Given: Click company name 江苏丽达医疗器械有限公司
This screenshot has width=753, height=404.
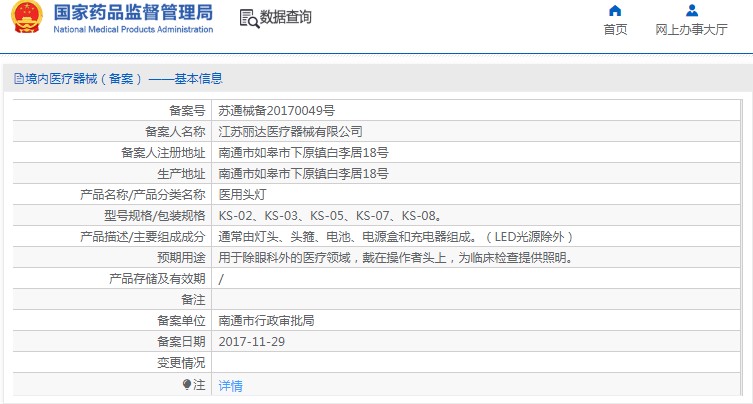Looking at the screenshot, I should (x=290, y=132).
